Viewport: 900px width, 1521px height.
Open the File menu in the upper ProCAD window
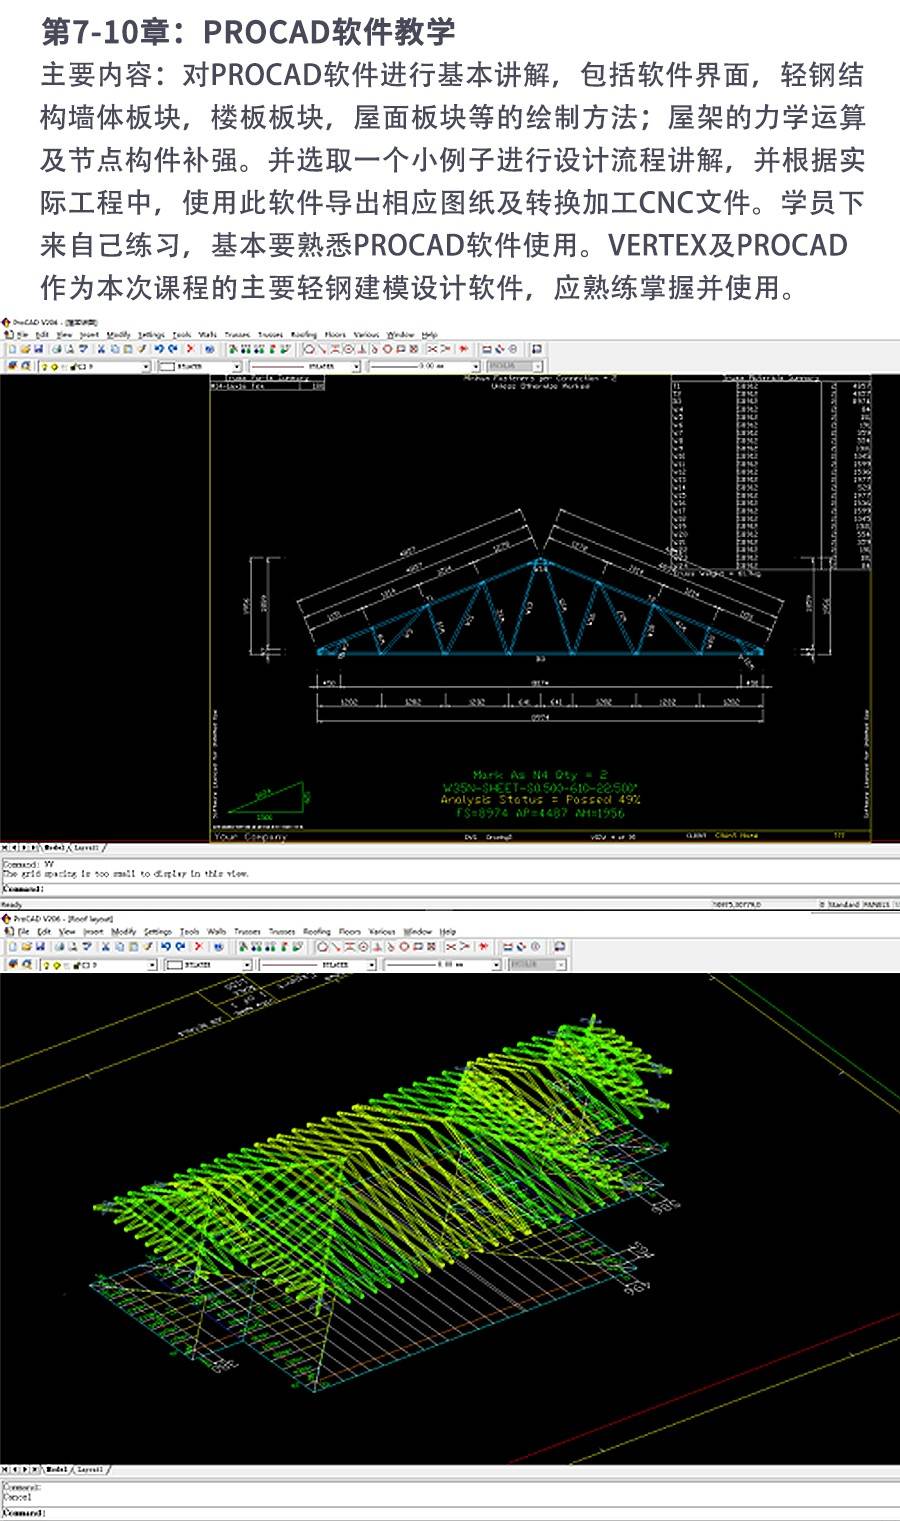pos(21,335)
